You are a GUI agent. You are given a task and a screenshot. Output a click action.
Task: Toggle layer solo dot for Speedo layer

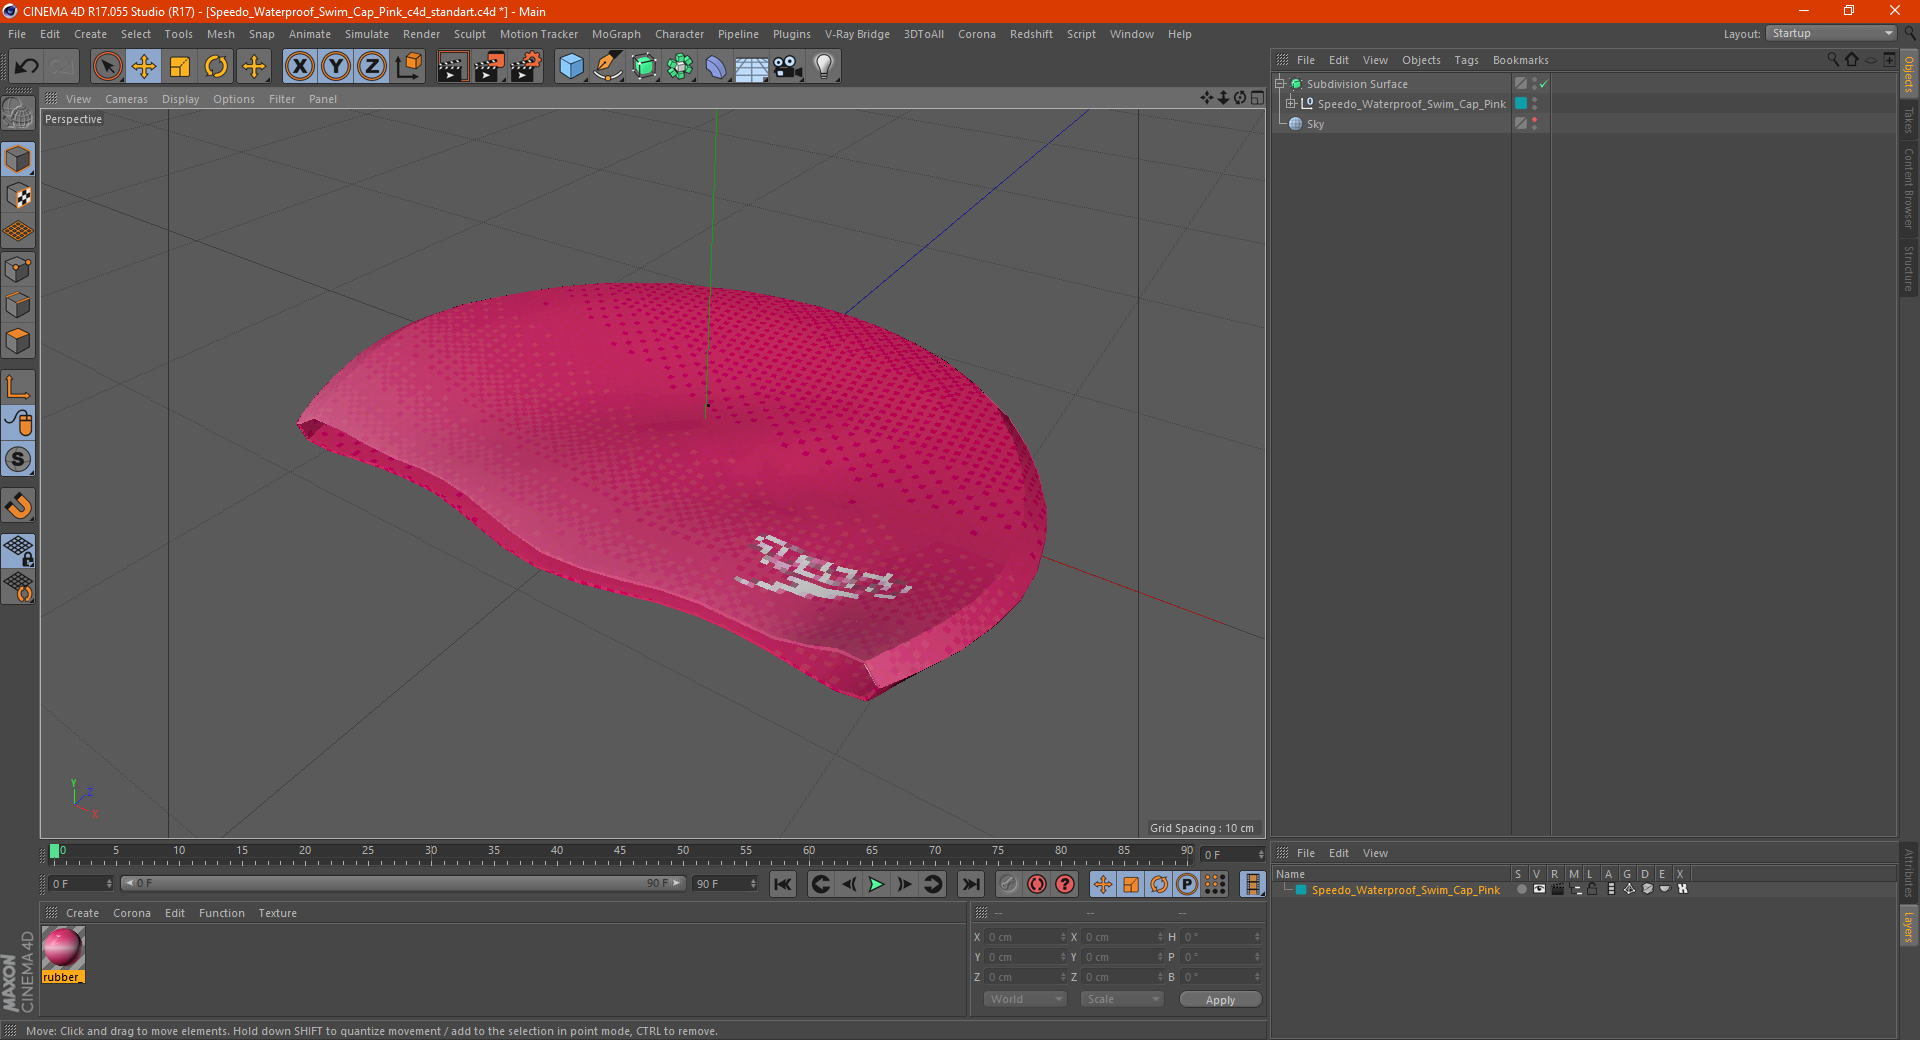tap(1521, 889)
